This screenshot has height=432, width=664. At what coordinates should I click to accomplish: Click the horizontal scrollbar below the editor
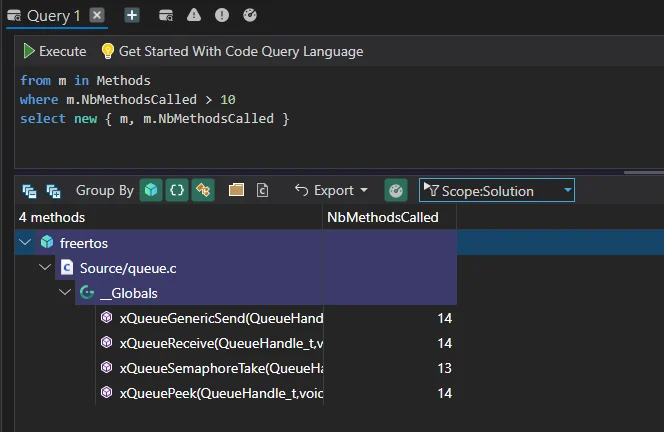tap(644, 172)
